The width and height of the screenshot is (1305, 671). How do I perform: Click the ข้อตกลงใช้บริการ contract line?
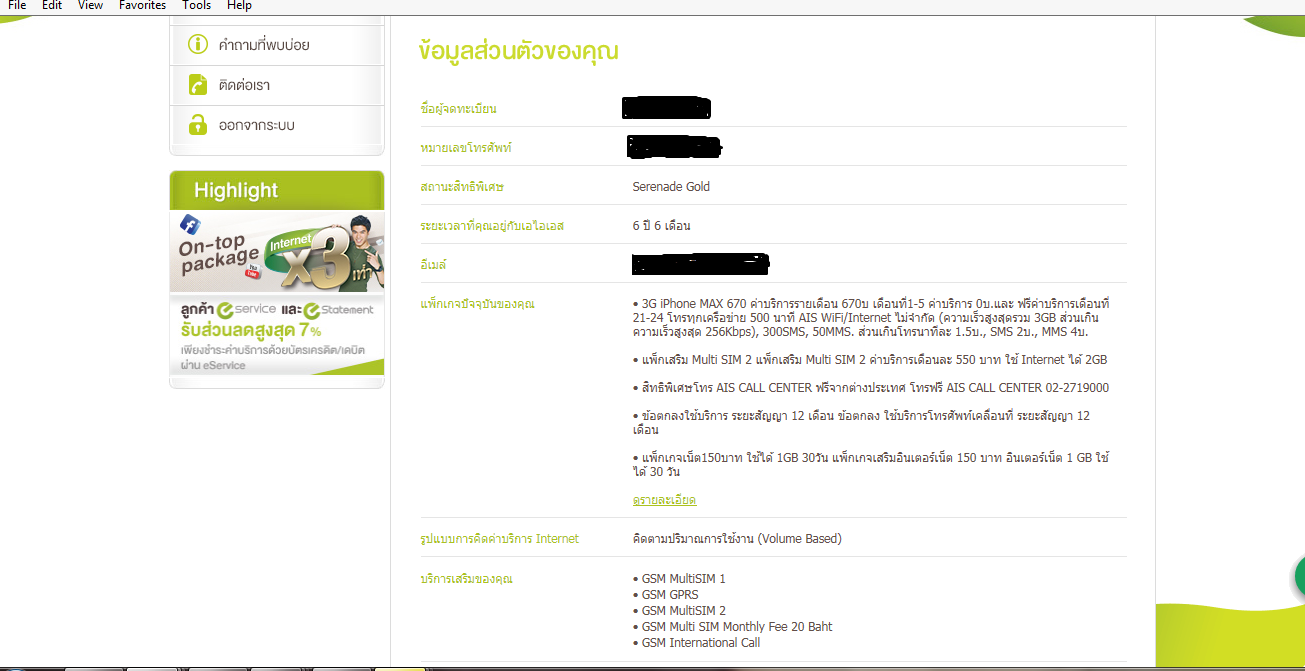coord(862,422)
